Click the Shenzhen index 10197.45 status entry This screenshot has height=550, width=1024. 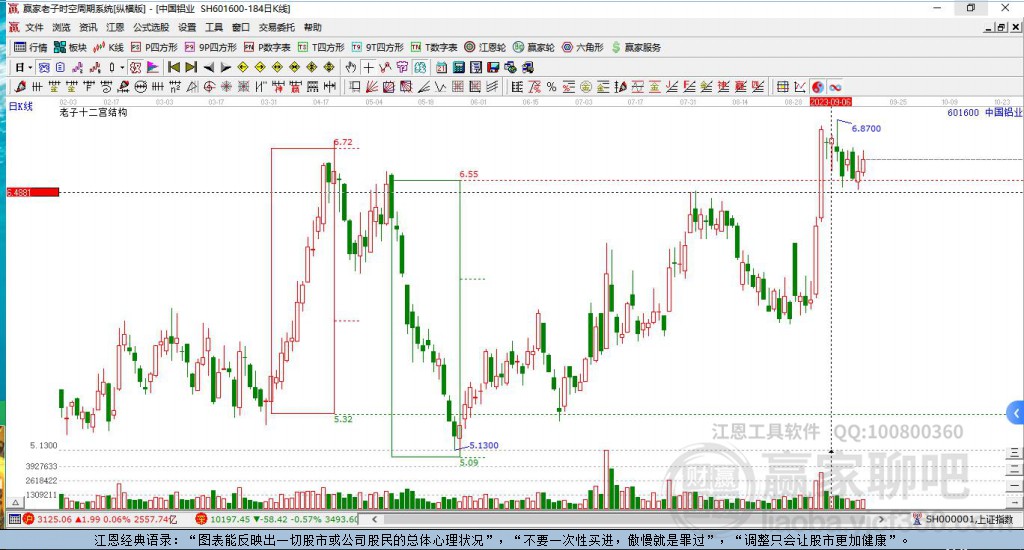coord(277,519)
